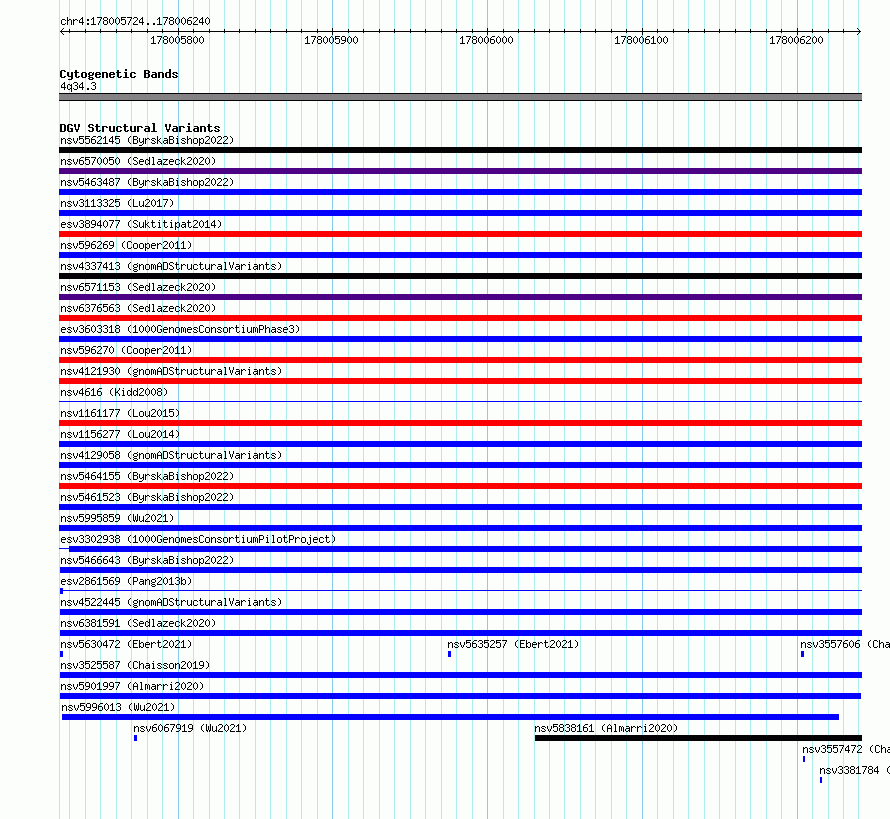Open nsv6571153 (Sedlazeck2020) variant
Viewport: 890px width, 819px height.
pyautogui.click(x=138, y=287)
